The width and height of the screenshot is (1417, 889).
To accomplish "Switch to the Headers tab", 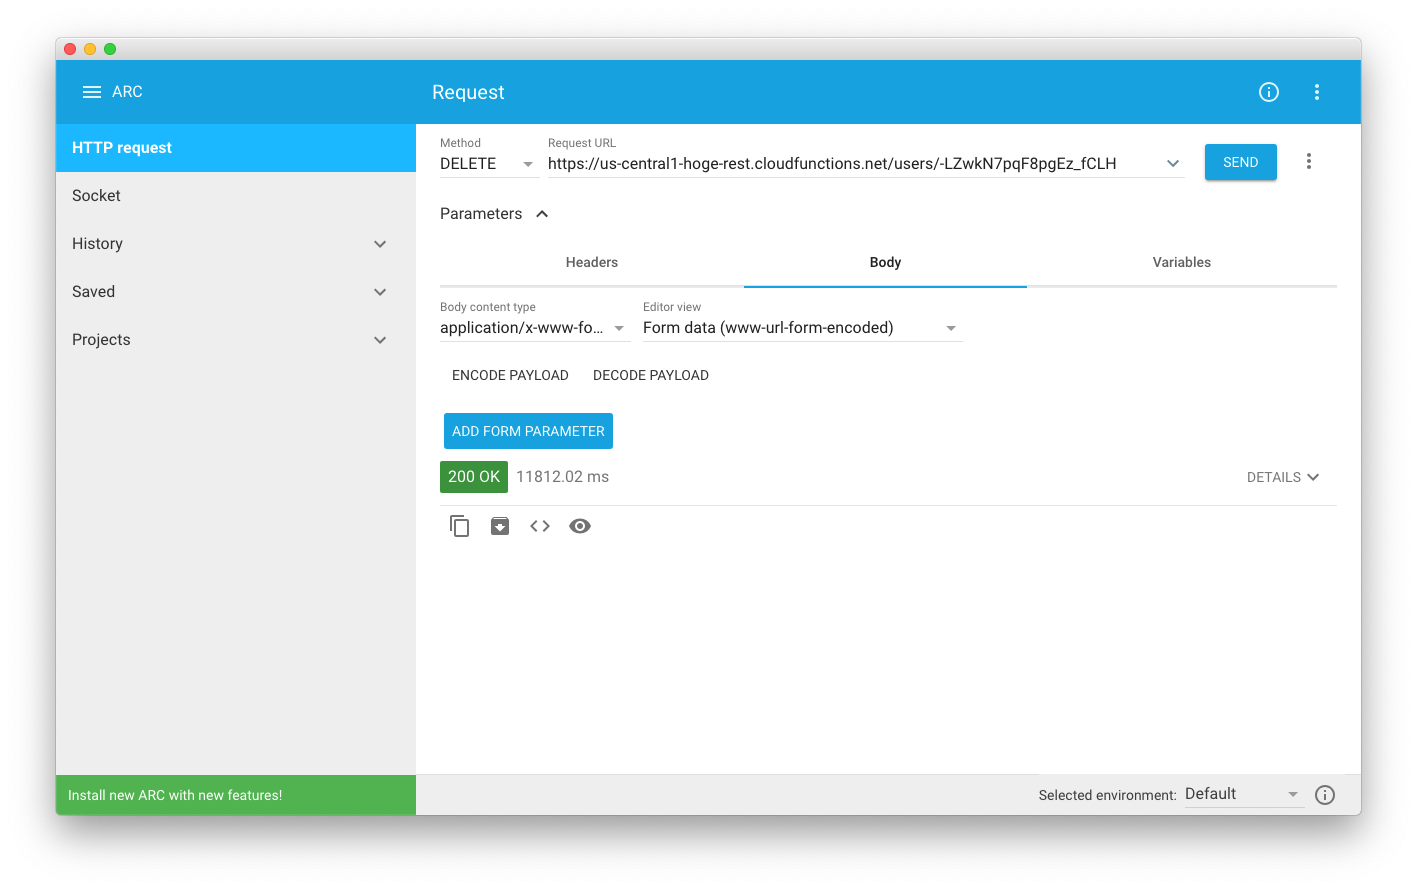I will (592, 263).
